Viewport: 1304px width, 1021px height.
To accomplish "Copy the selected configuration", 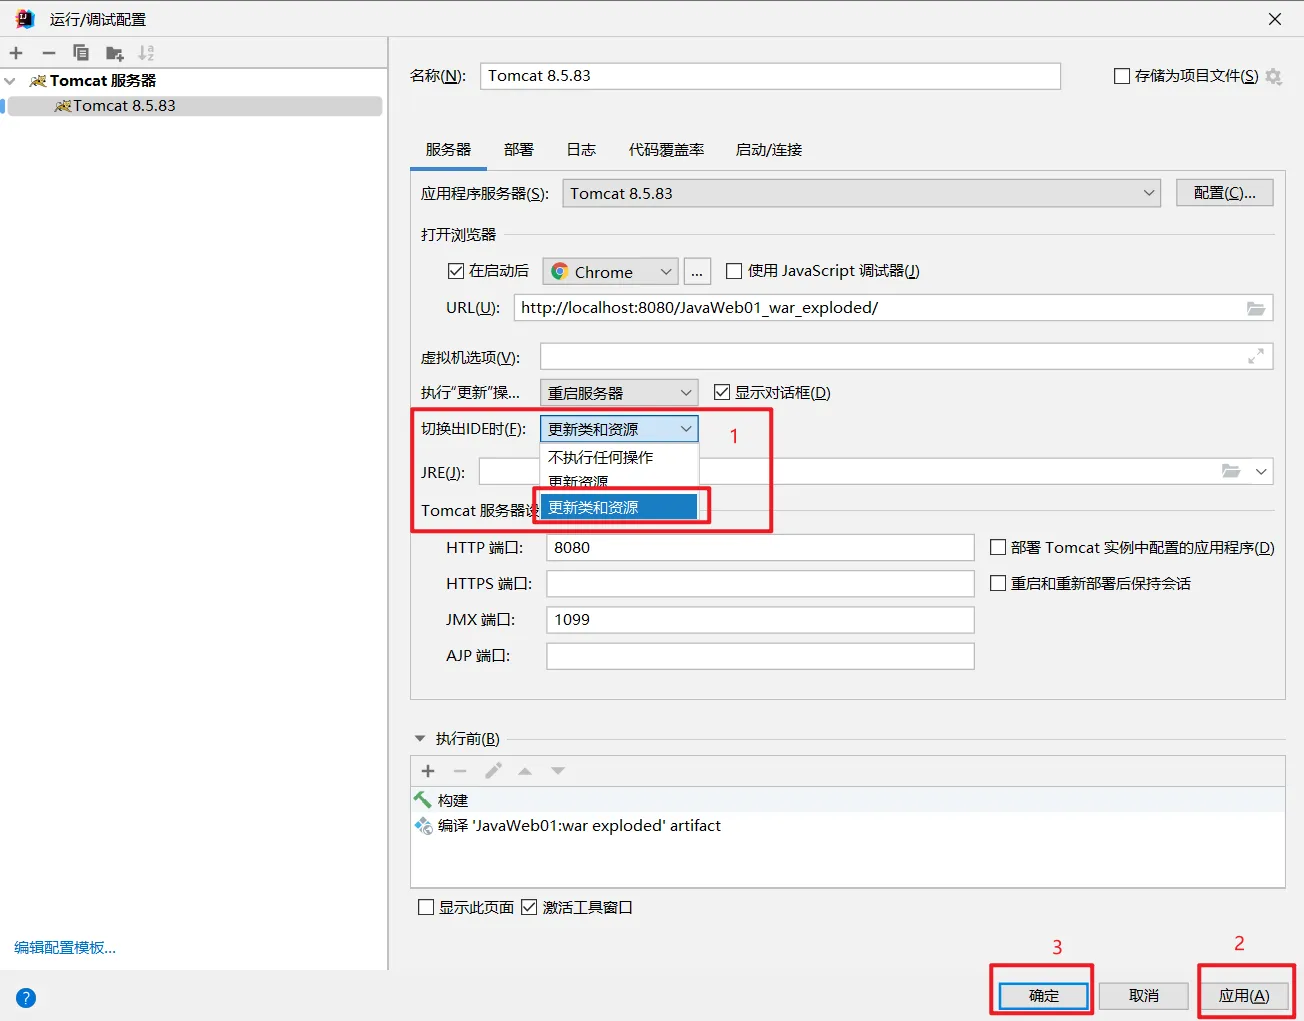I will [x=81, y=53].
